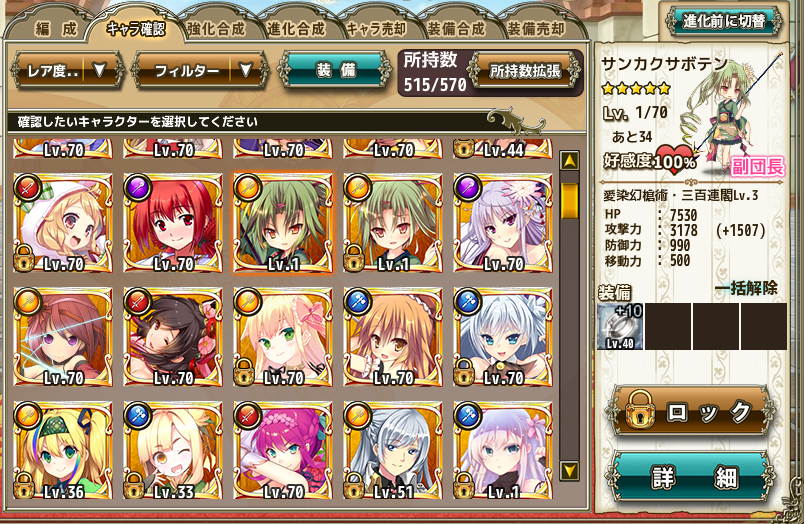Click the 詳細 details button
This screenshot has height=524, width=805.
coord(691,477)
